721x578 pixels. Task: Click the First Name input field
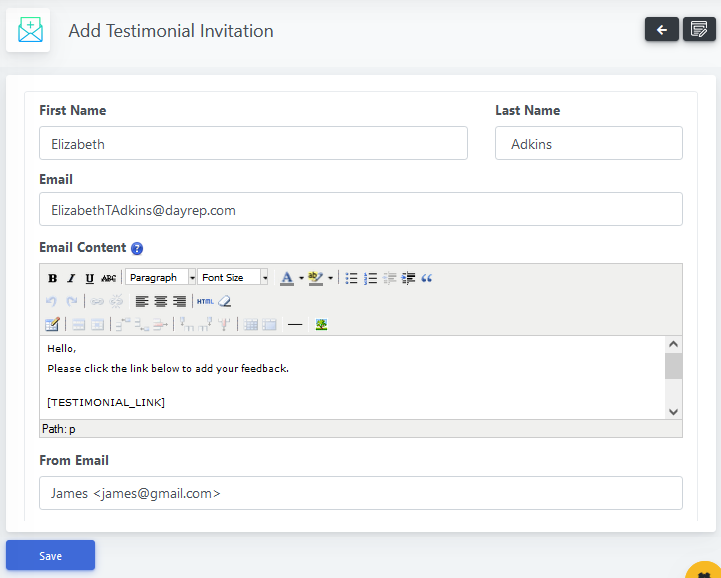(253, 144)
